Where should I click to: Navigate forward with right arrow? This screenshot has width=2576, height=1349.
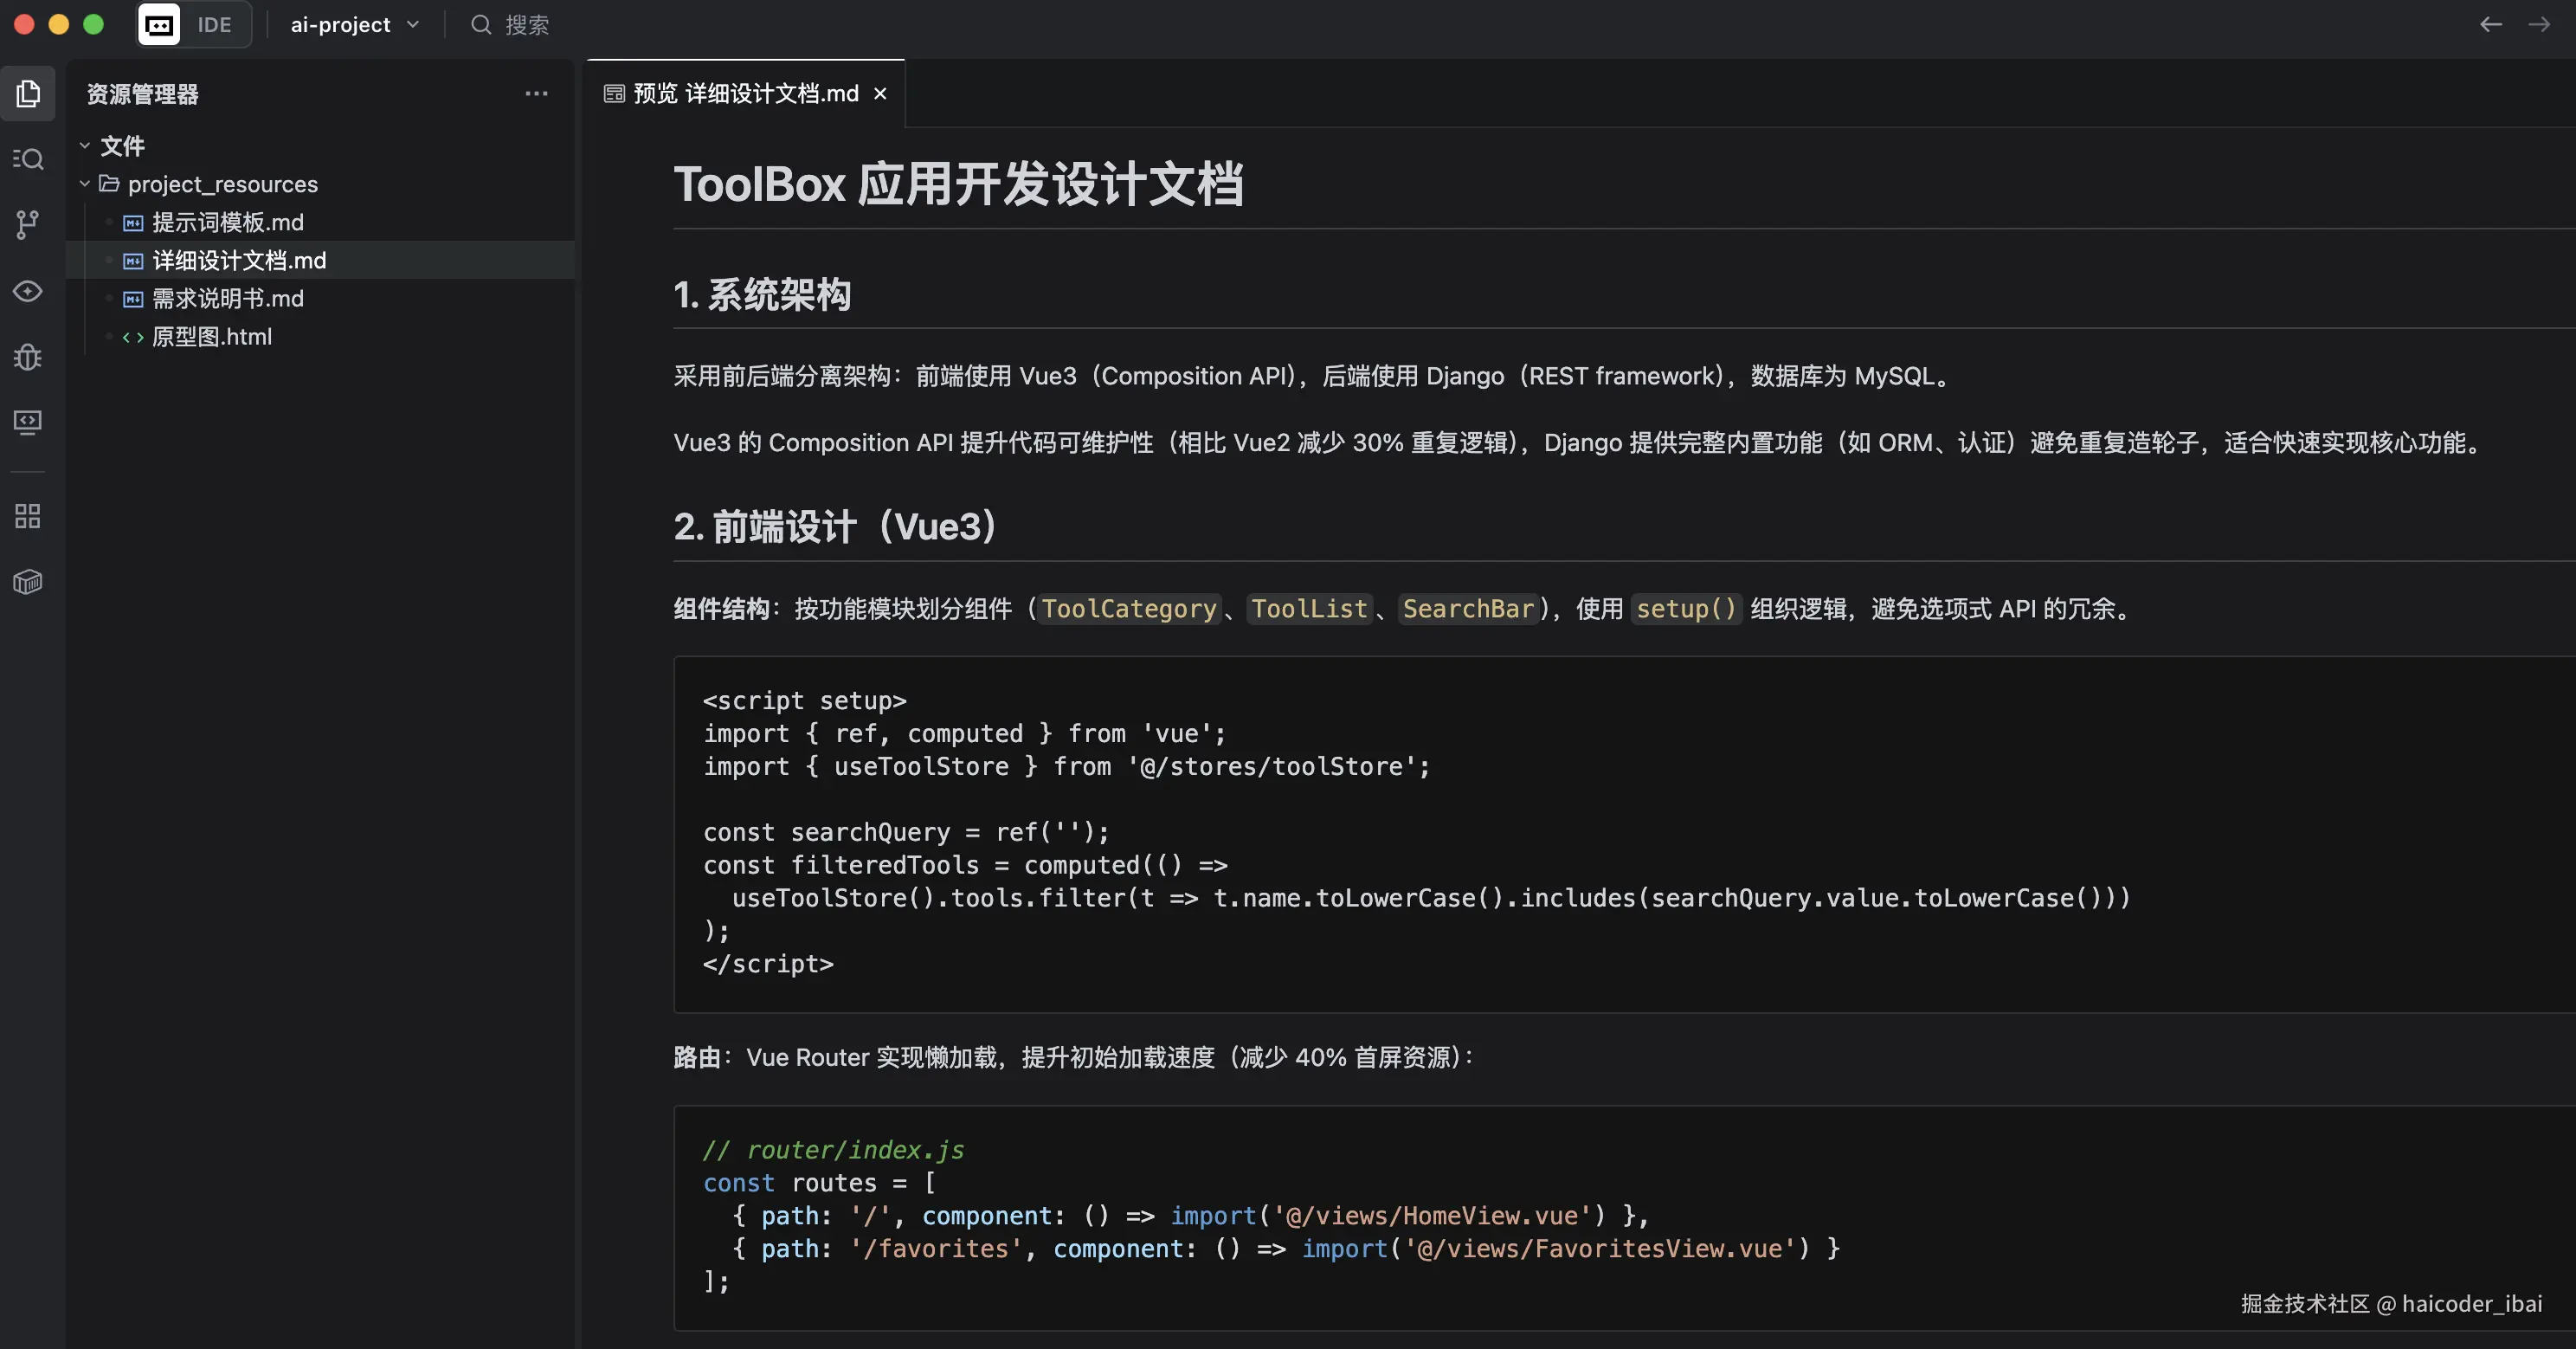pos(2538,25)
